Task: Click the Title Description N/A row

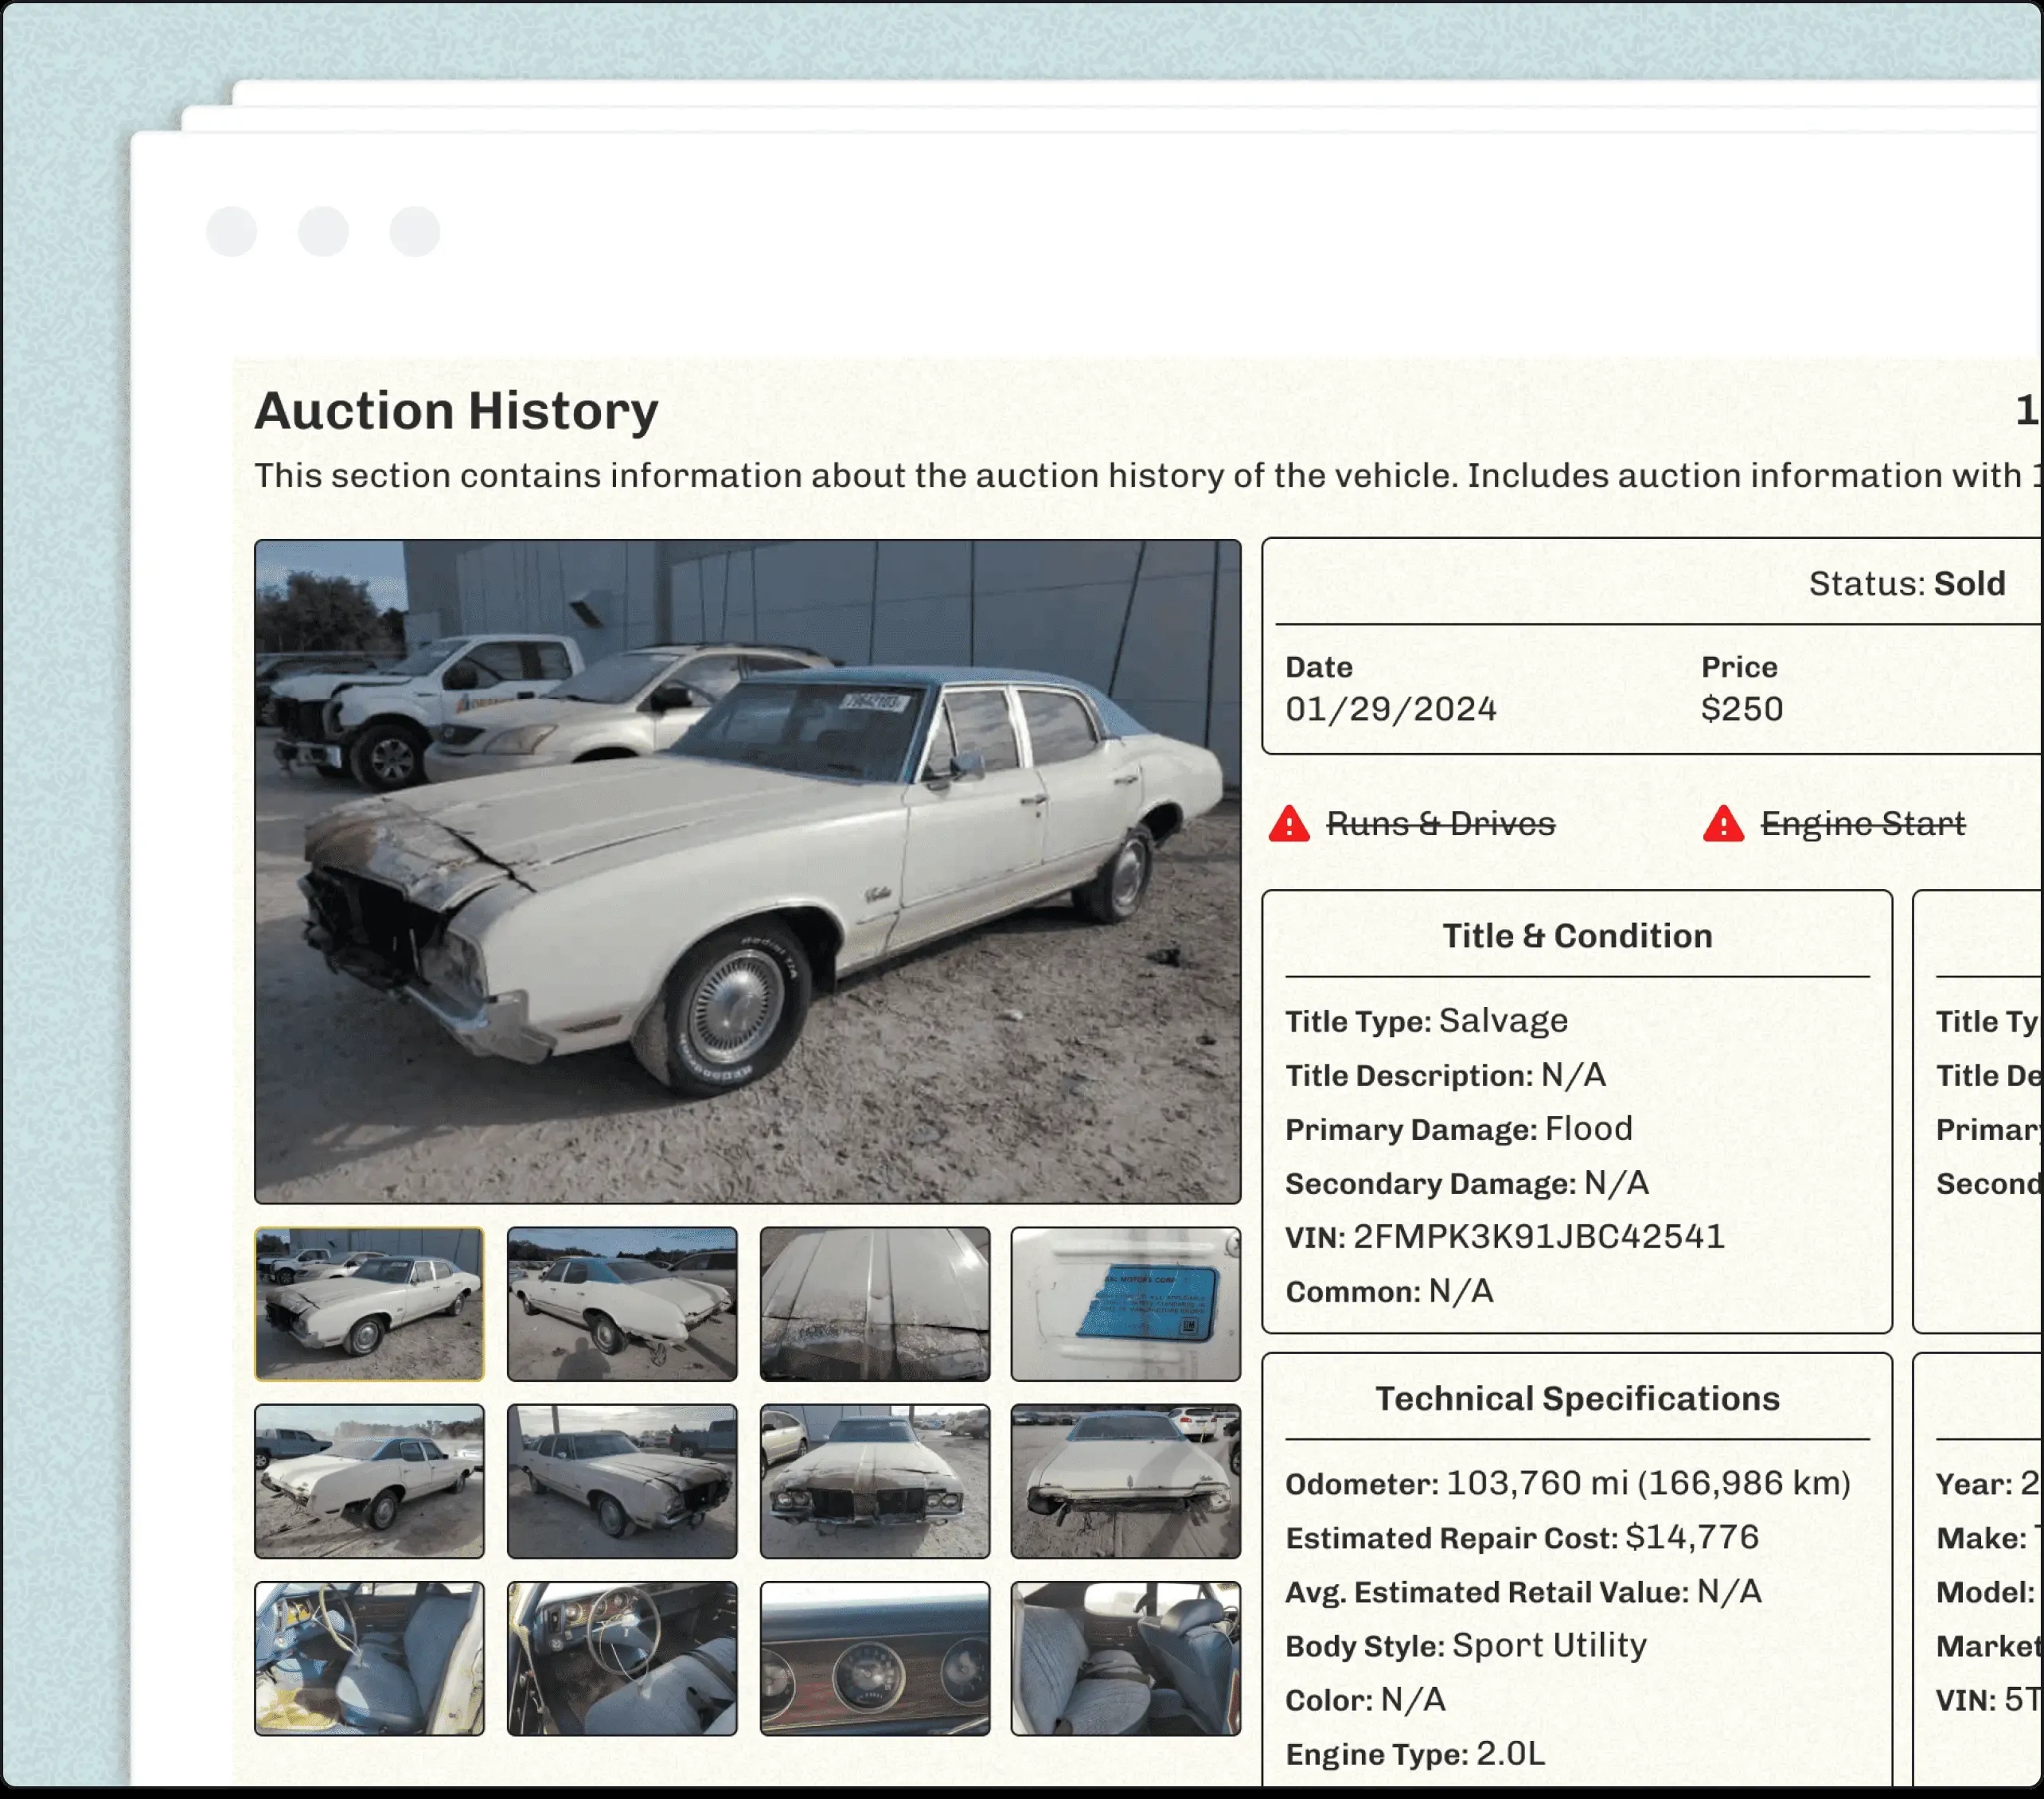Action: click(1445, 1075)
